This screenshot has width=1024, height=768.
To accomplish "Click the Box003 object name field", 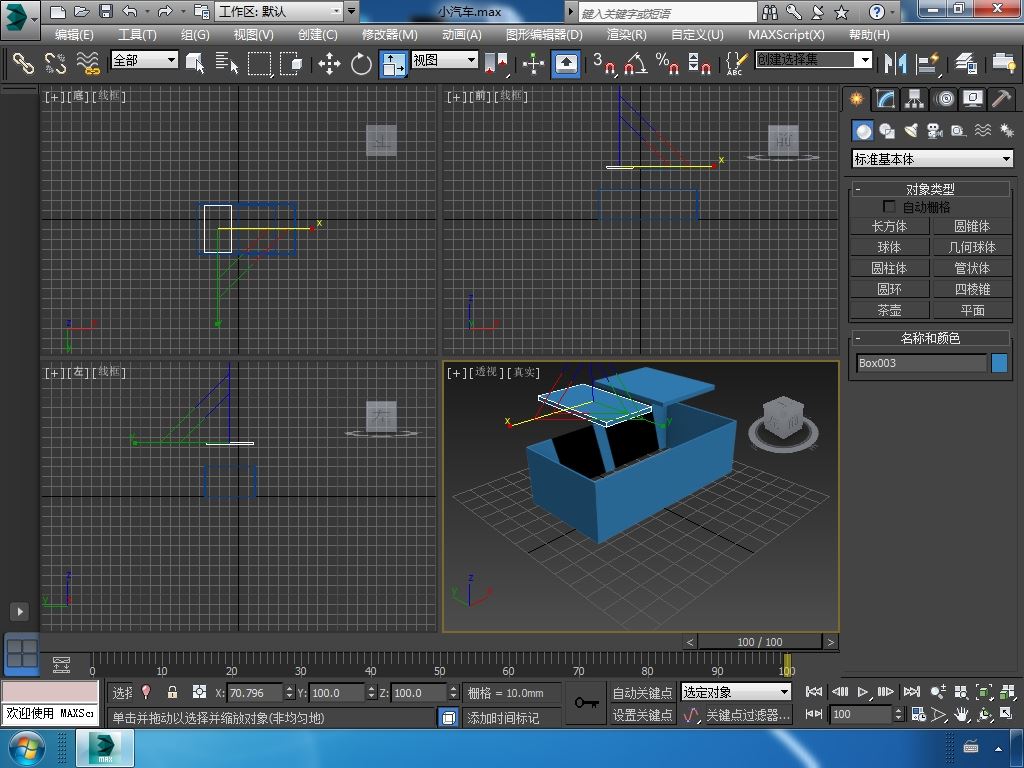I will click(921, 363).
